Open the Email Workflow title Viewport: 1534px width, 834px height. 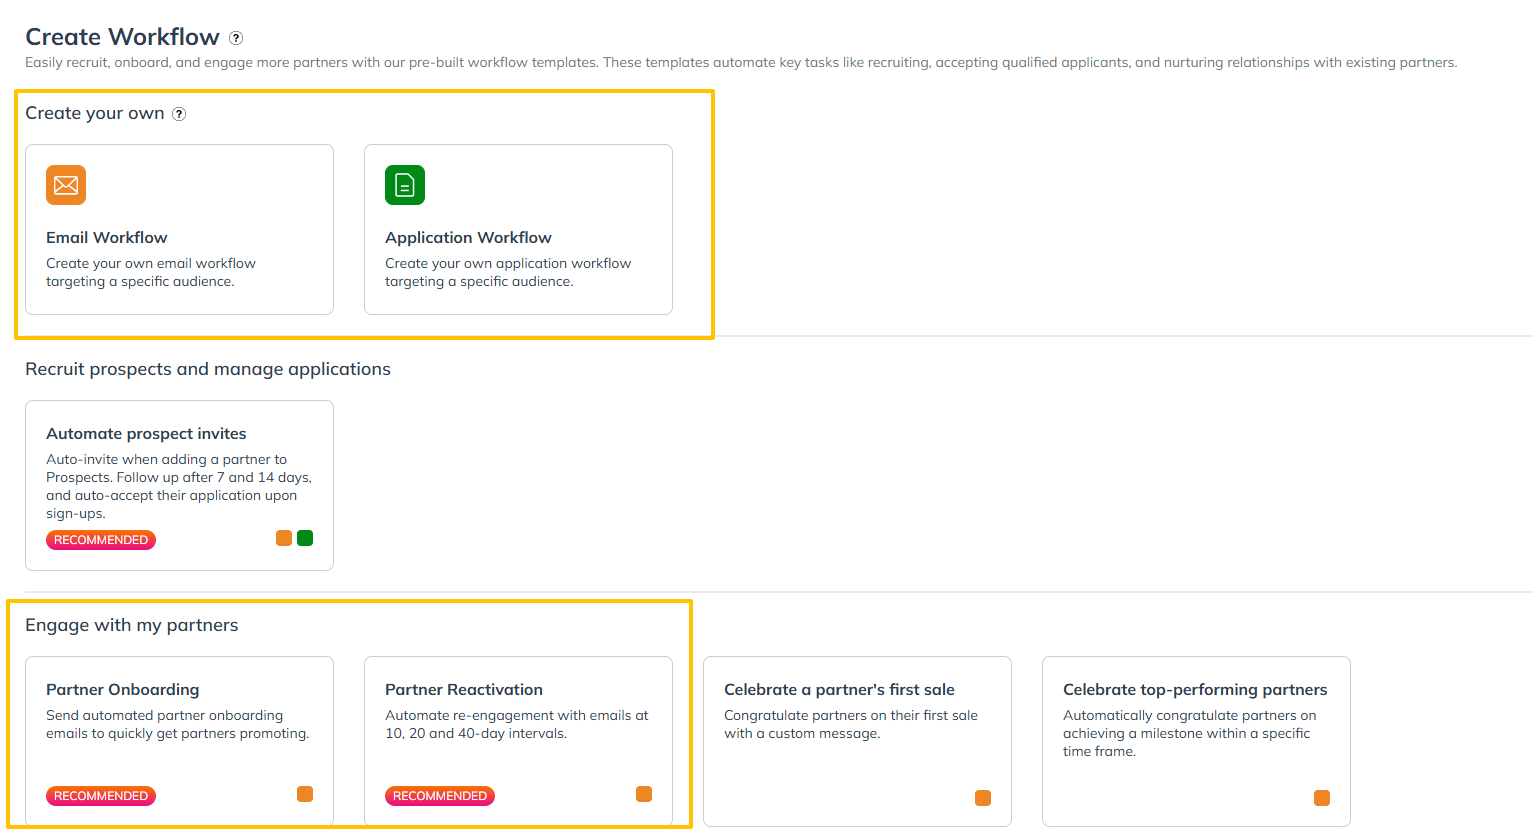(106, 237)
